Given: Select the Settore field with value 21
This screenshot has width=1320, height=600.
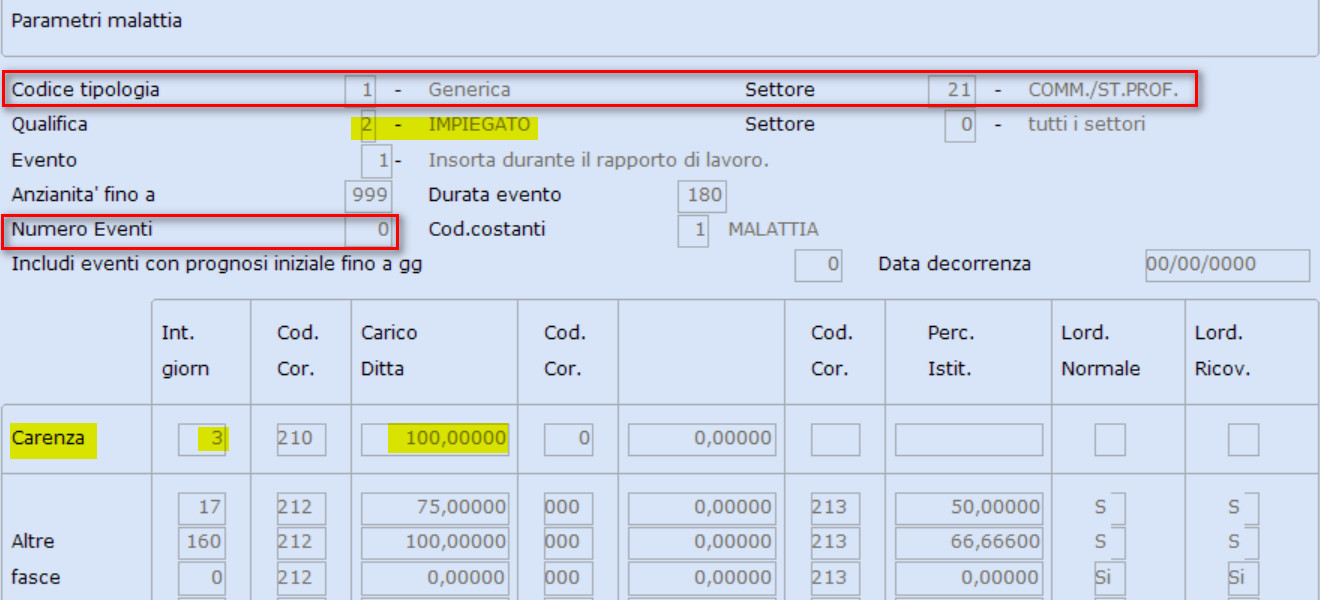Looking at the screenshot, I should 951,90.
